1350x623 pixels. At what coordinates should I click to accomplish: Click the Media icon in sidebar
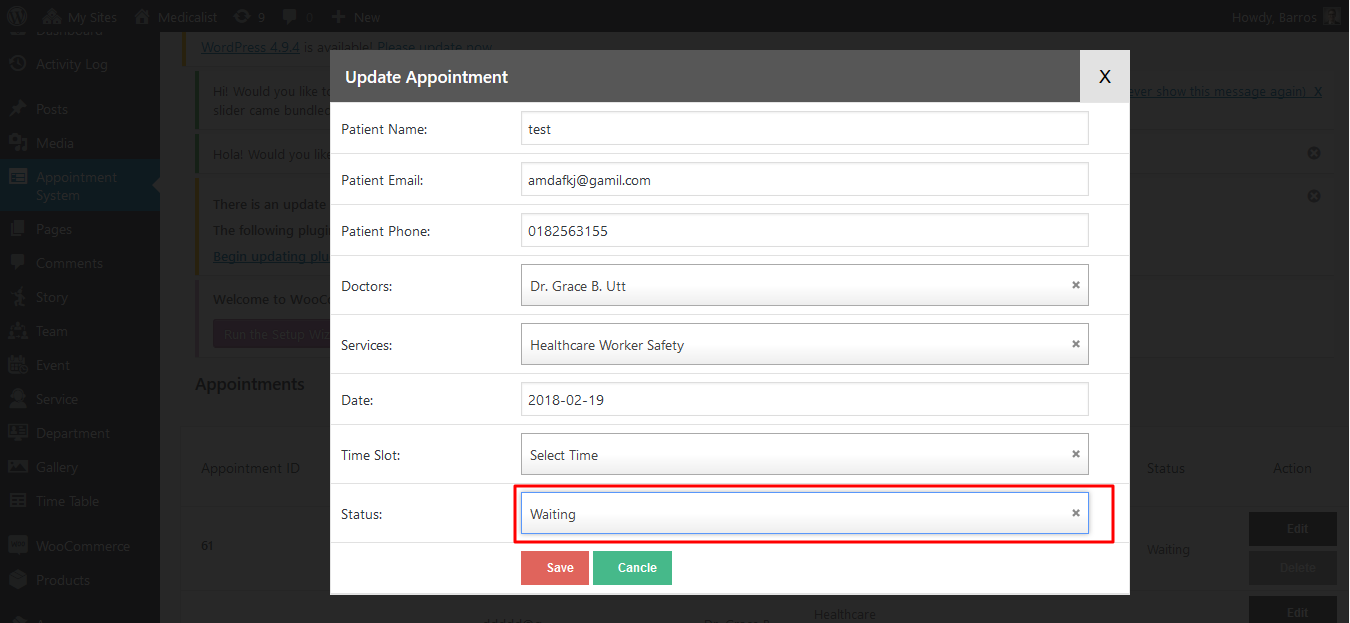point(18,143)
